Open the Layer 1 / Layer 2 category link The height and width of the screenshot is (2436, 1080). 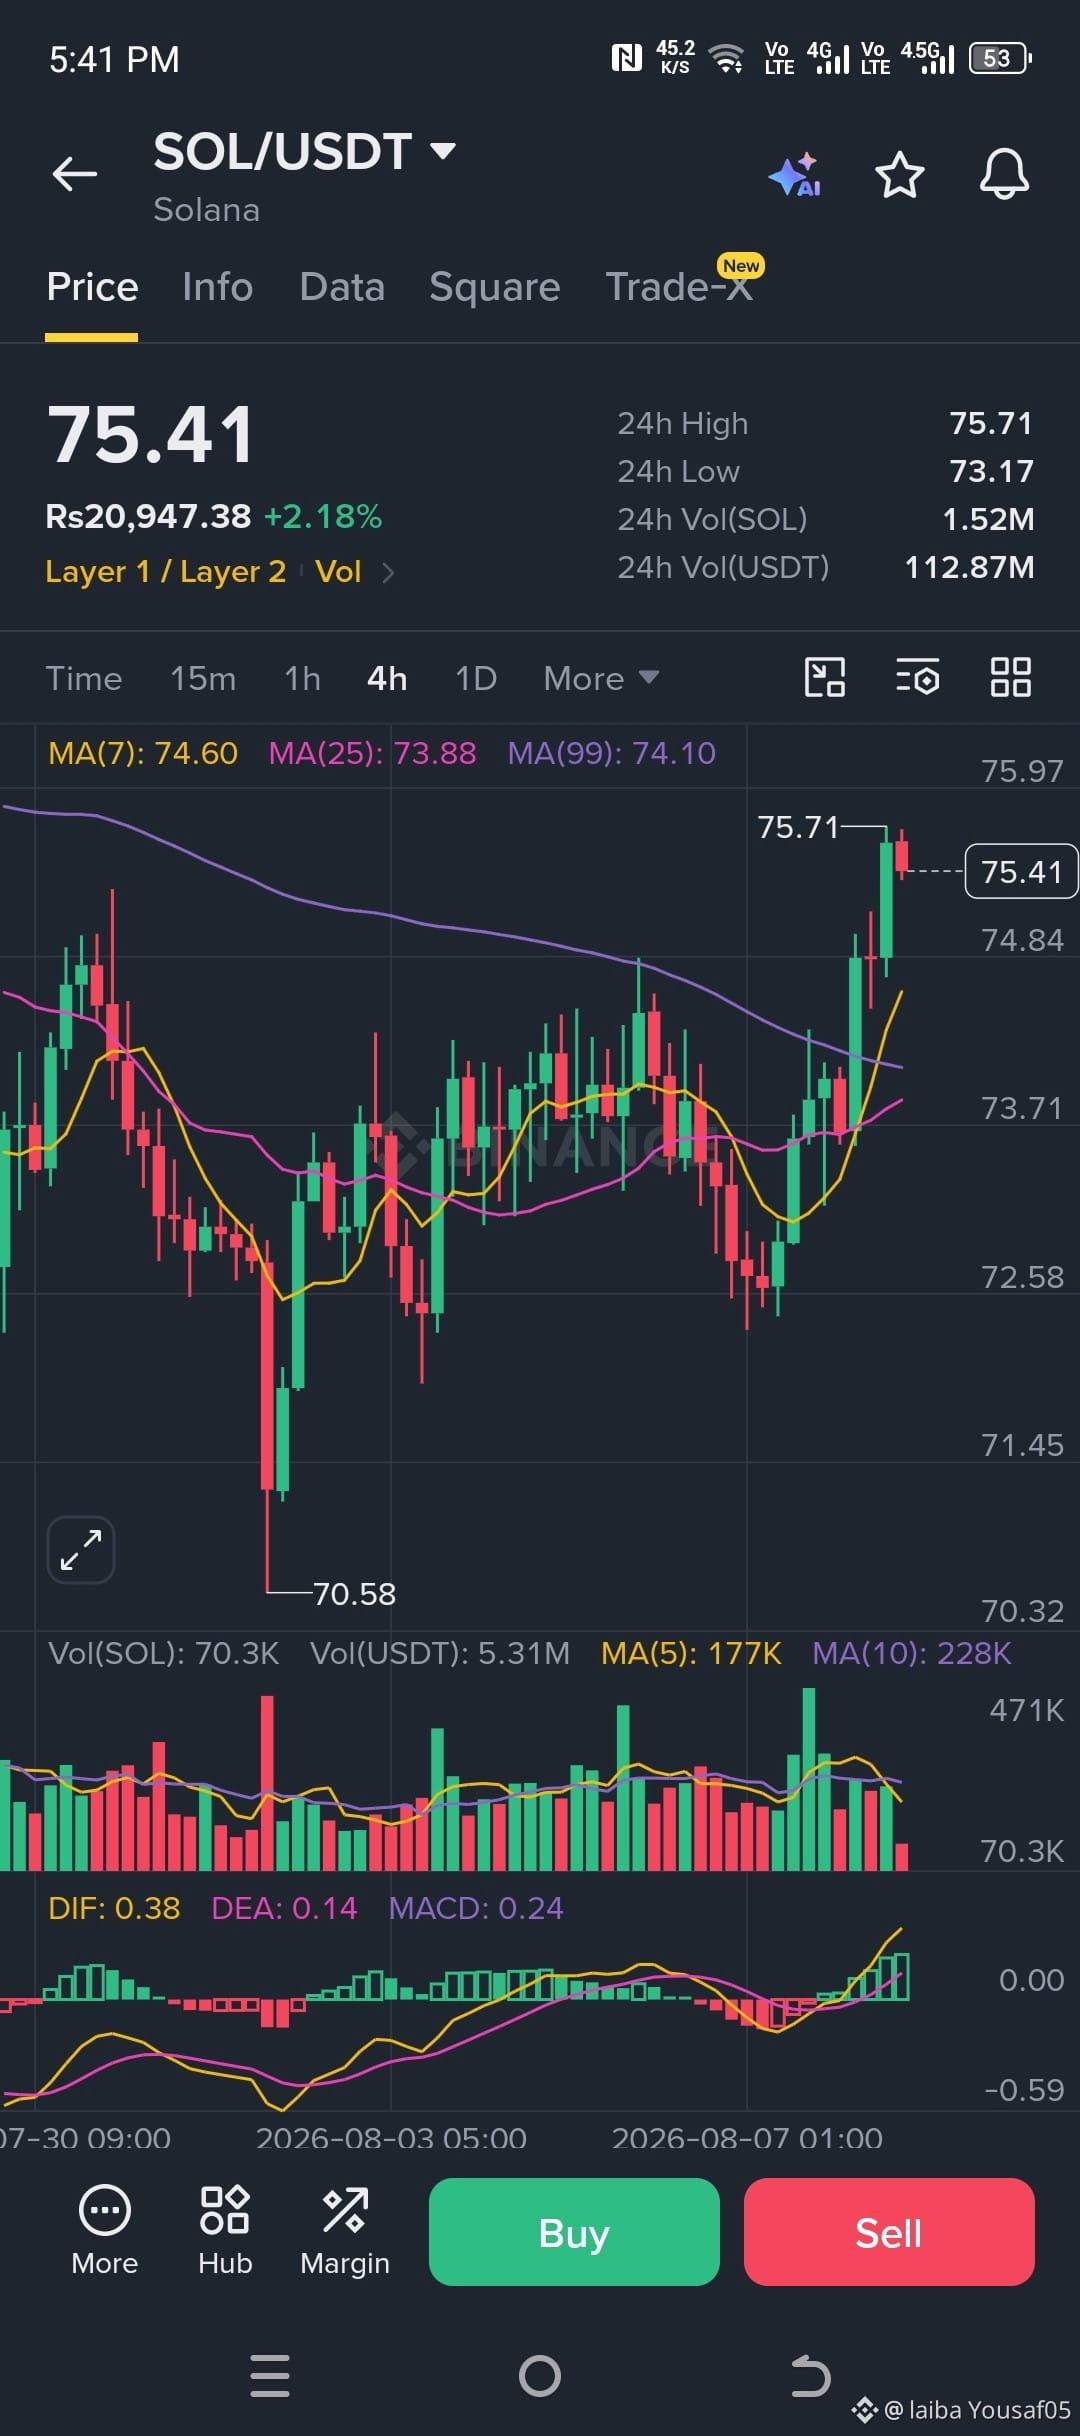click(x=166, y=572)
